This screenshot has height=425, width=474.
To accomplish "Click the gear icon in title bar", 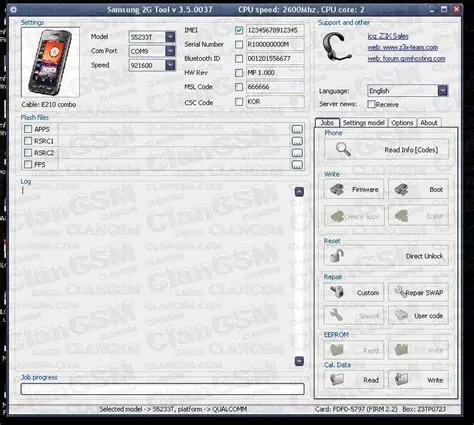I will (x=13, y=9).
